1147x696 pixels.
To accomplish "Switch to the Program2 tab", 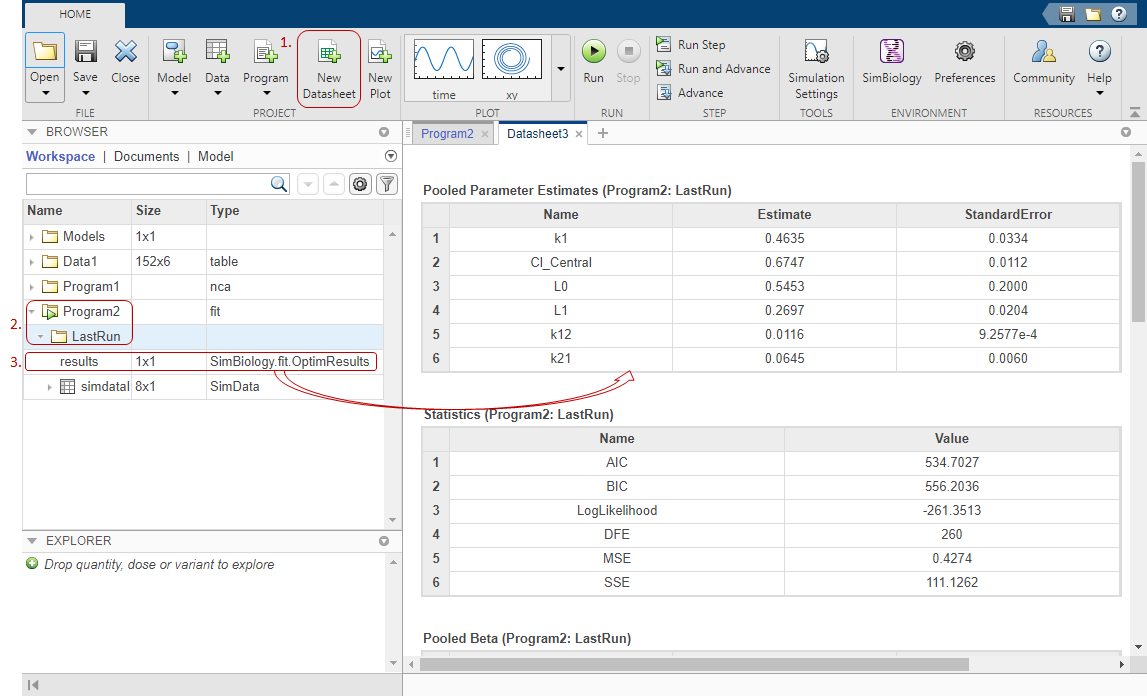I will point(446,133).
